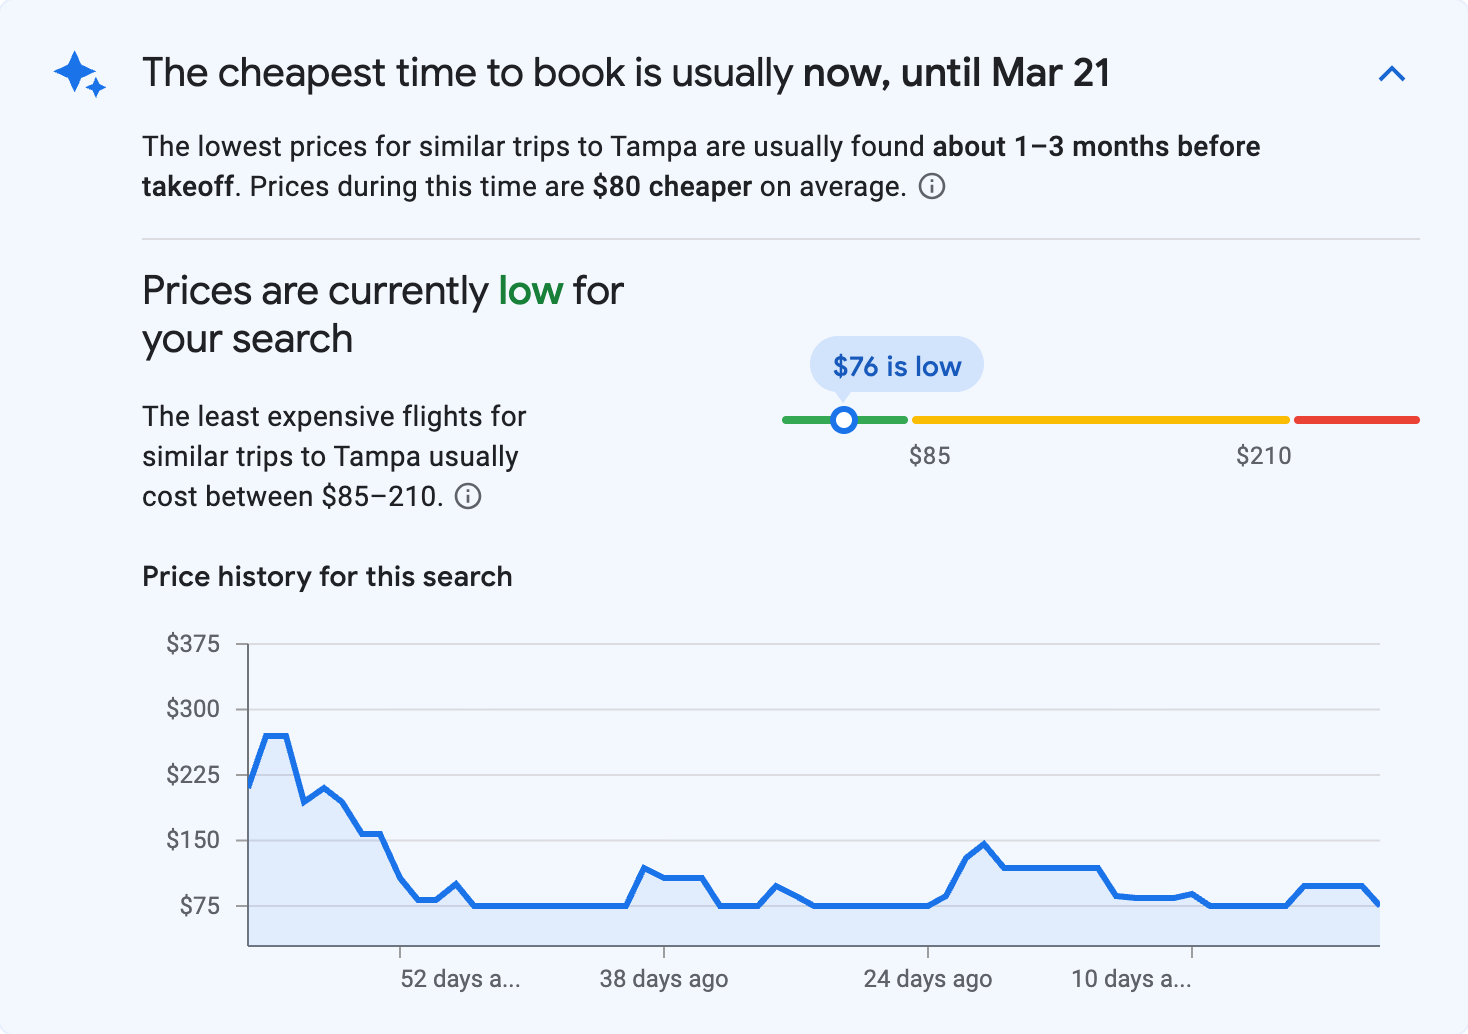Toggle the price history chart visibility
The height and width of the screenshot is (1034, 1468).
point(1392,73)
